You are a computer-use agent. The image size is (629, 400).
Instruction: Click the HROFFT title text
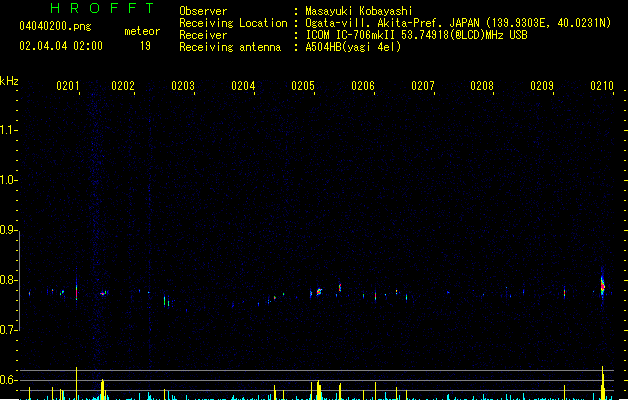click(102, 8)
